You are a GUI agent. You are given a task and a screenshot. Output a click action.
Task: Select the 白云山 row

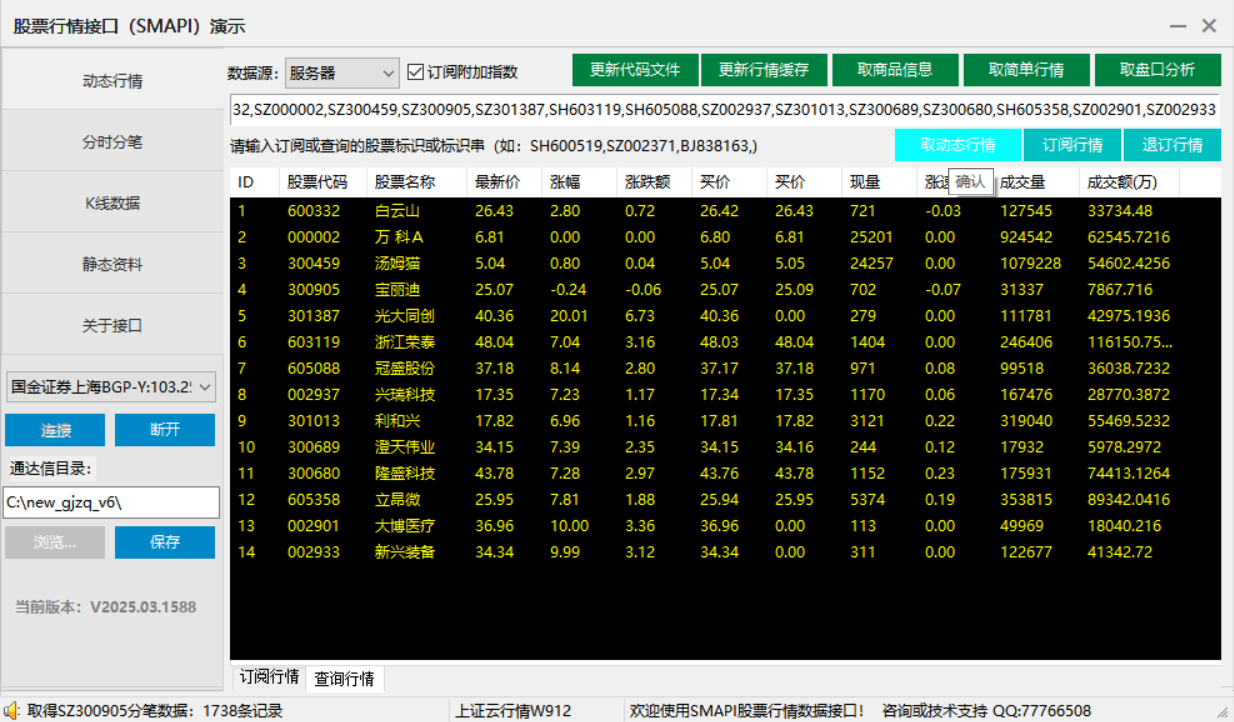tap(725, 211)
